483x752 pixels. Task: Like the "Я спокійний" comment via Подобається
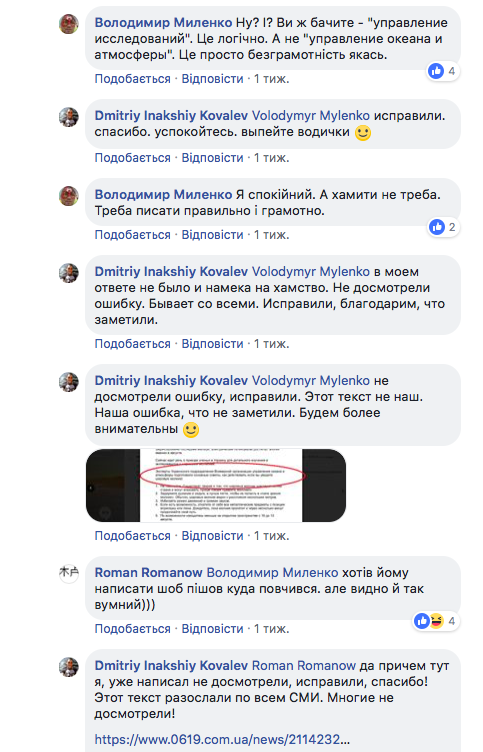(x=132, y=235)
